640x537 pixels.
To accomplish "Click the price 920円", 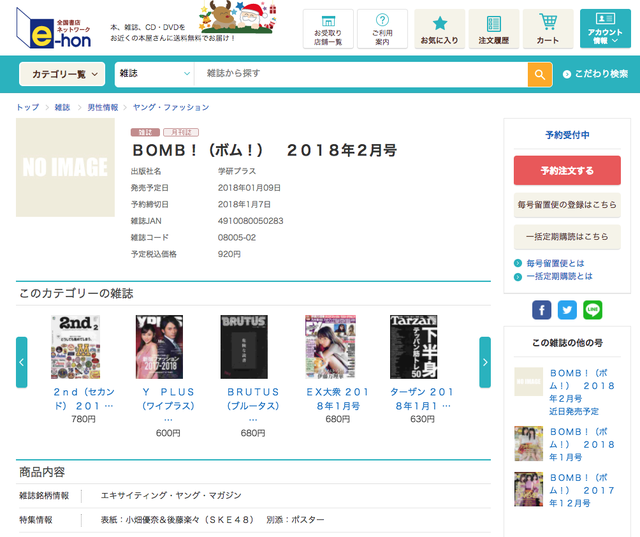I will 229,254.
